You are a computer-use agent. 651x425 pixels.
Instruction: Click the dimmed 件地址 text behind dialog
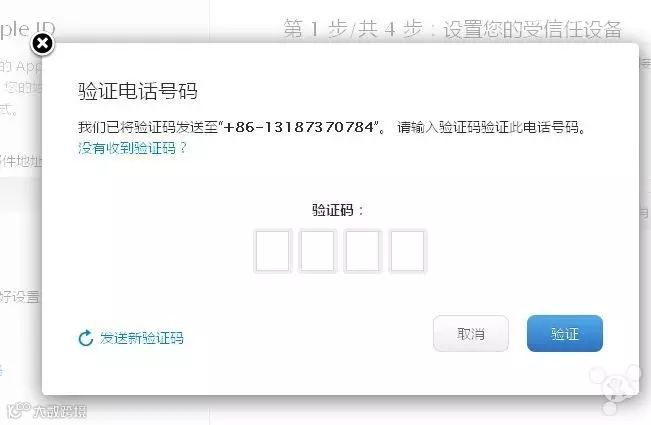21,161
